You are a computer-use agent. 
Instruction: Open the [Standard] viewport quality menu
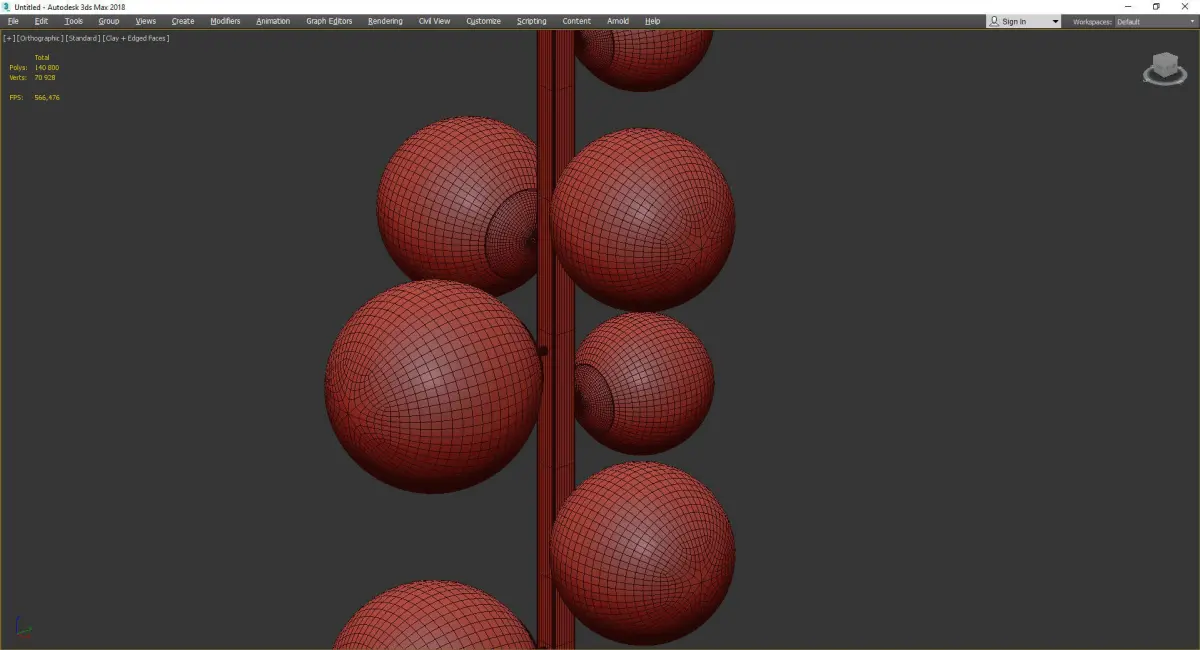tap(83, 38)
